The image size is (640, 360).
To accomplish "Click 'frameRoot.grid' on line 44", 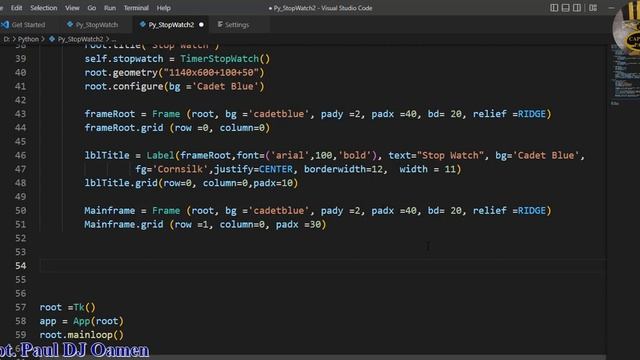I will click(x=124, y=128).
